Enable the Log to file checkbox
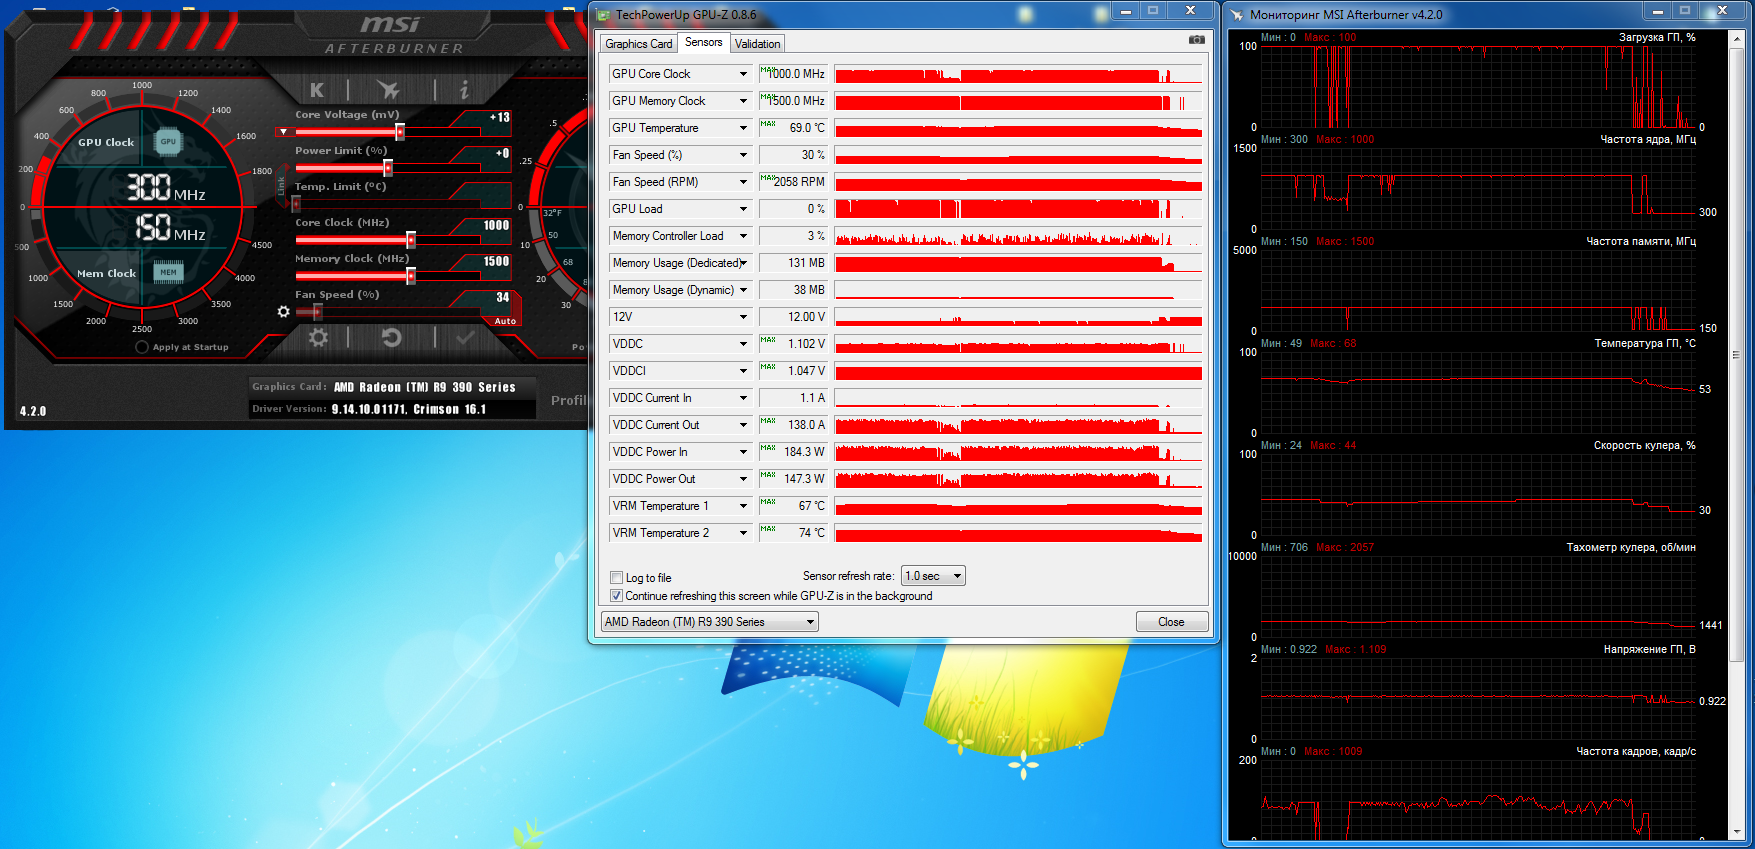 point(617,578)
